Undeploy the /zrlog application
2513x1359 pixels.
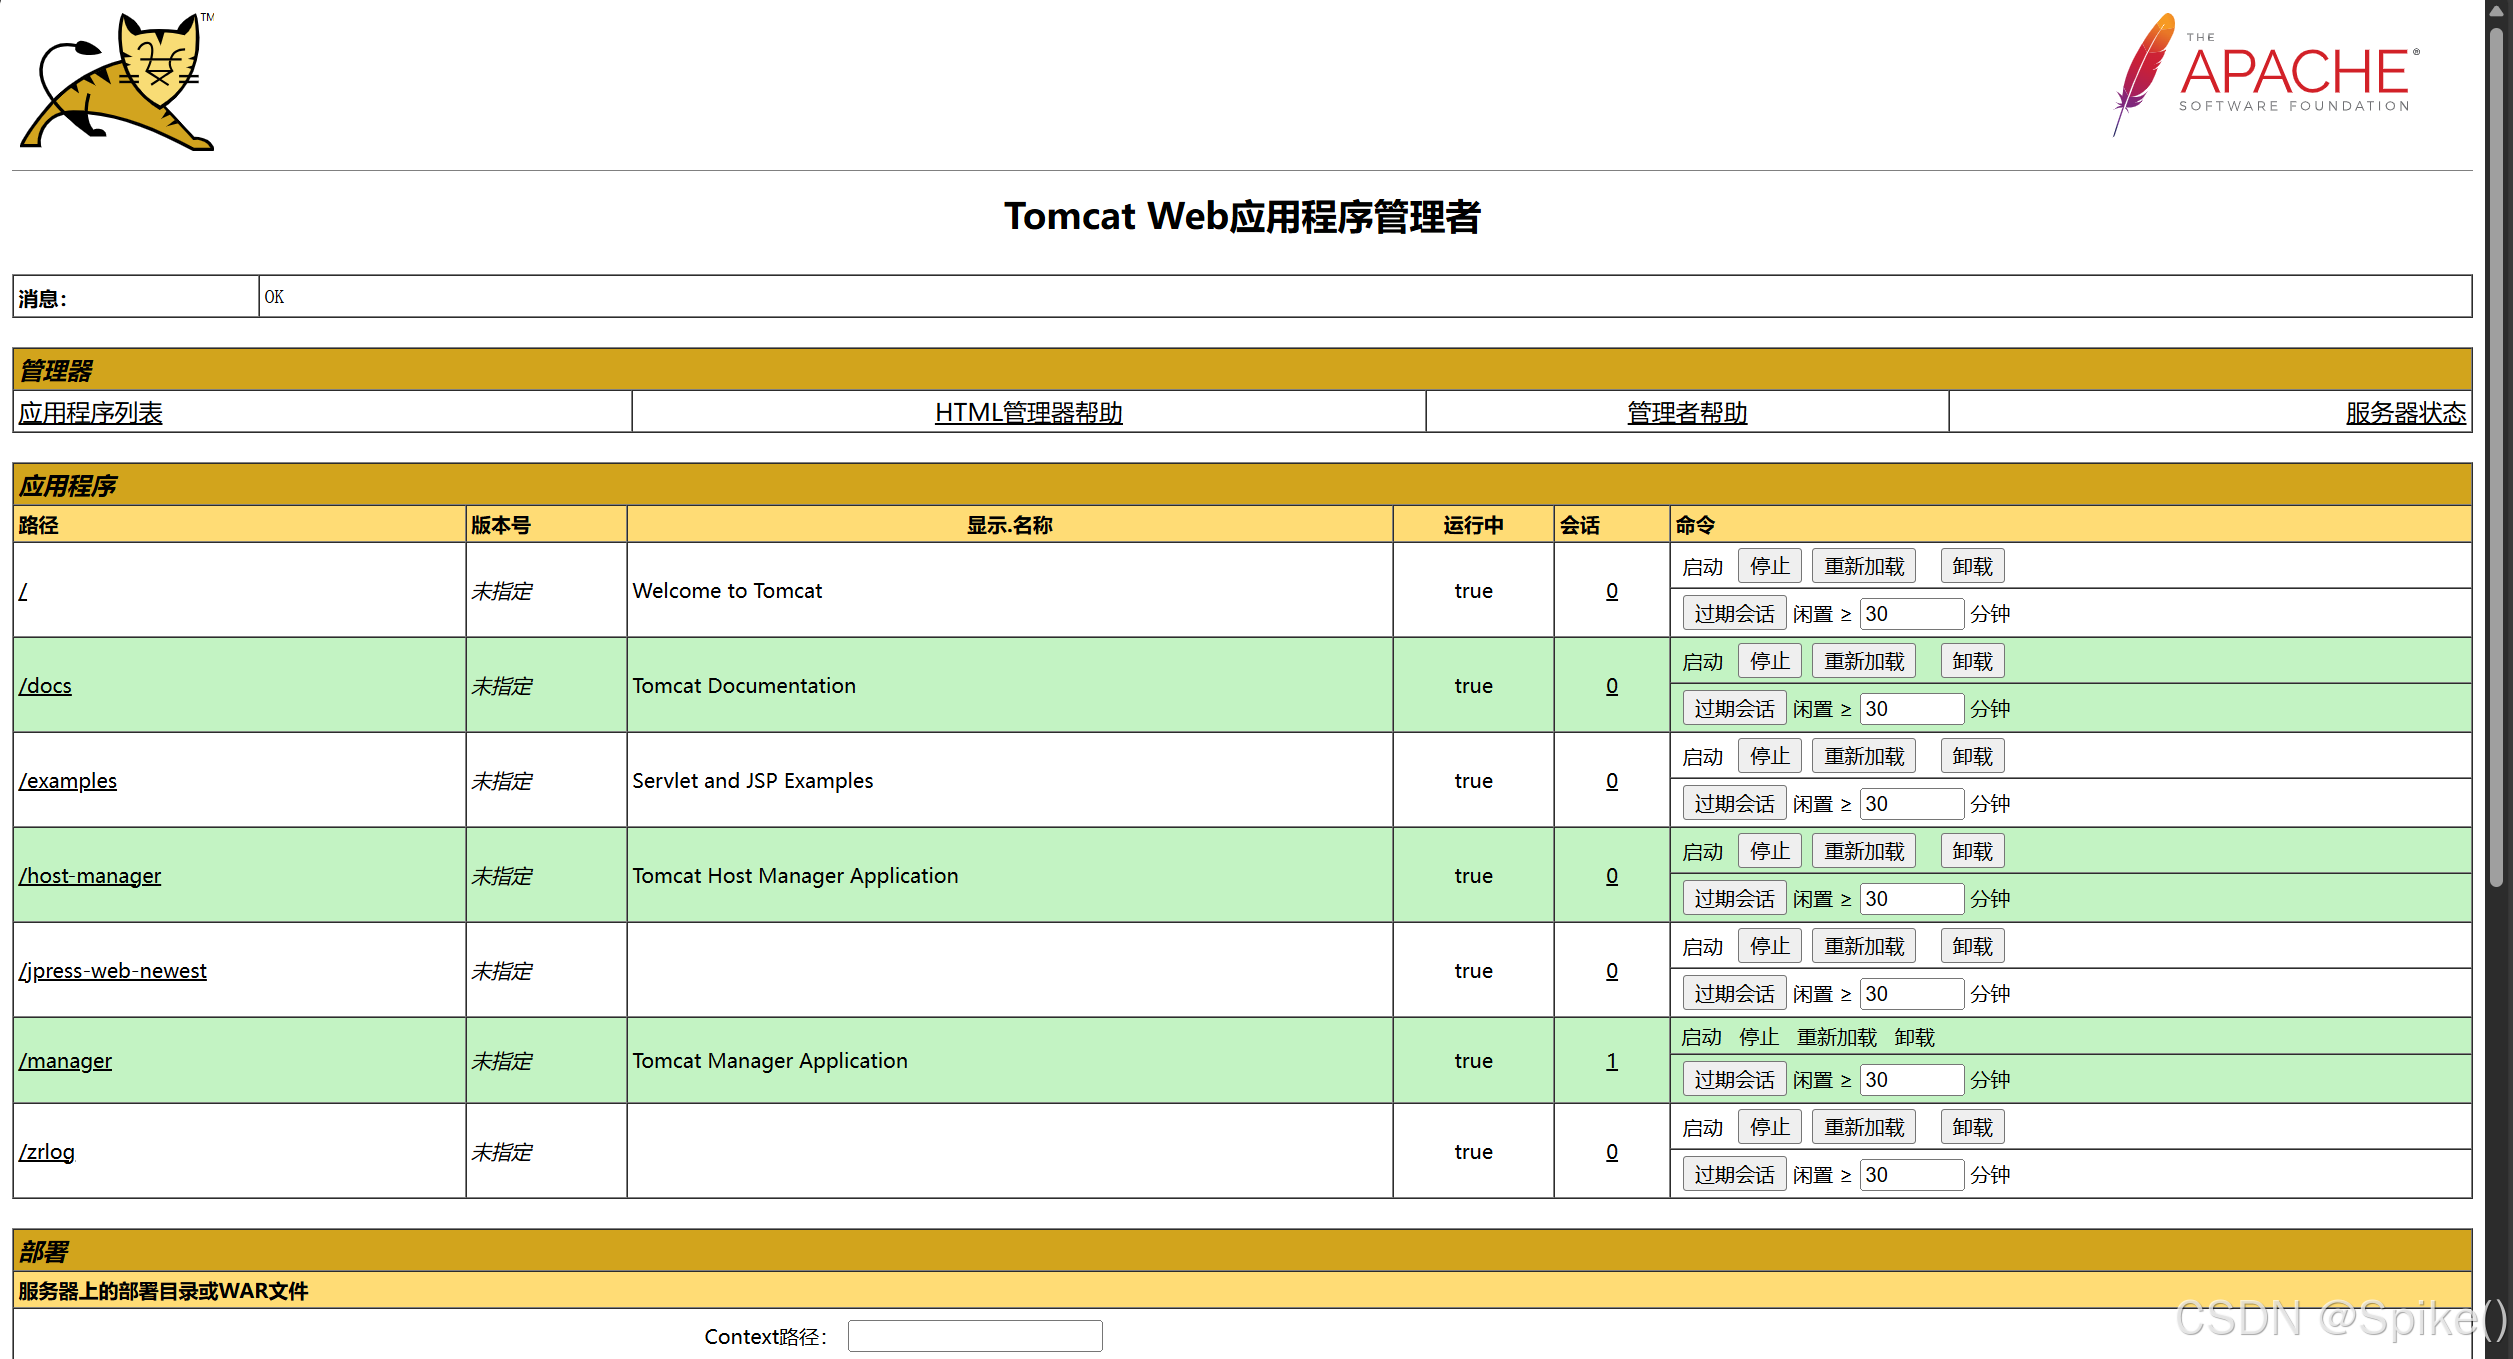[1971, 1127]
